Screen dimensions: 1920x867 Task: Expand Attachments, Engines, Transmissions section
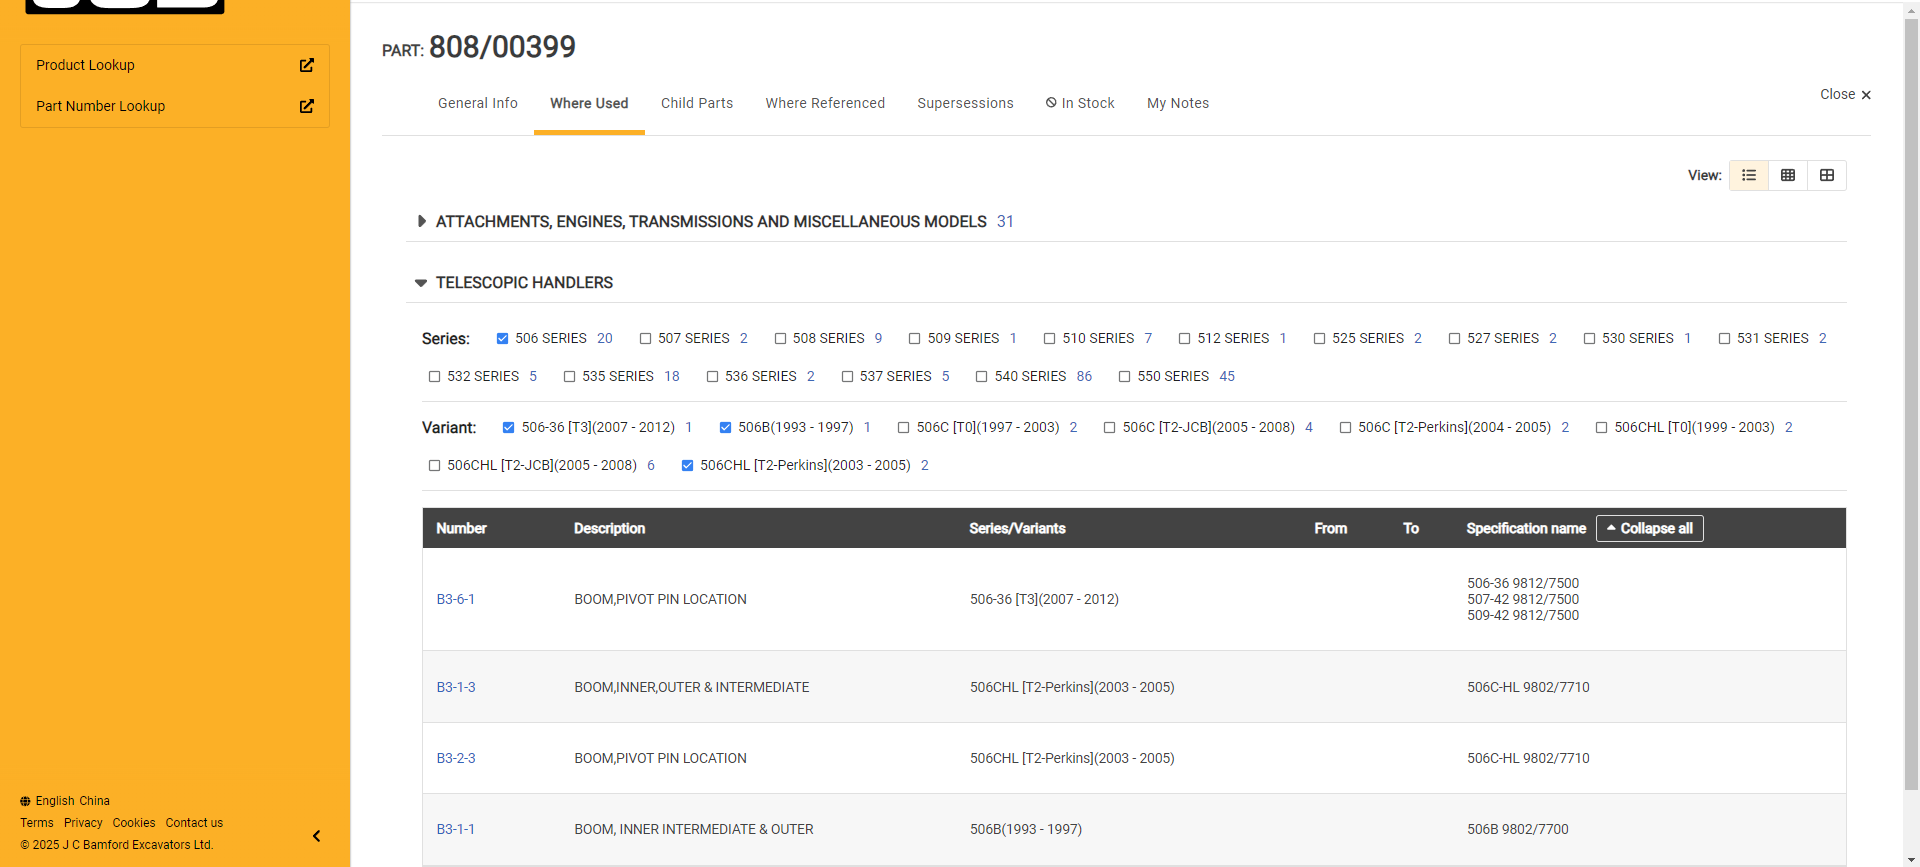click(x=421, y=221)
